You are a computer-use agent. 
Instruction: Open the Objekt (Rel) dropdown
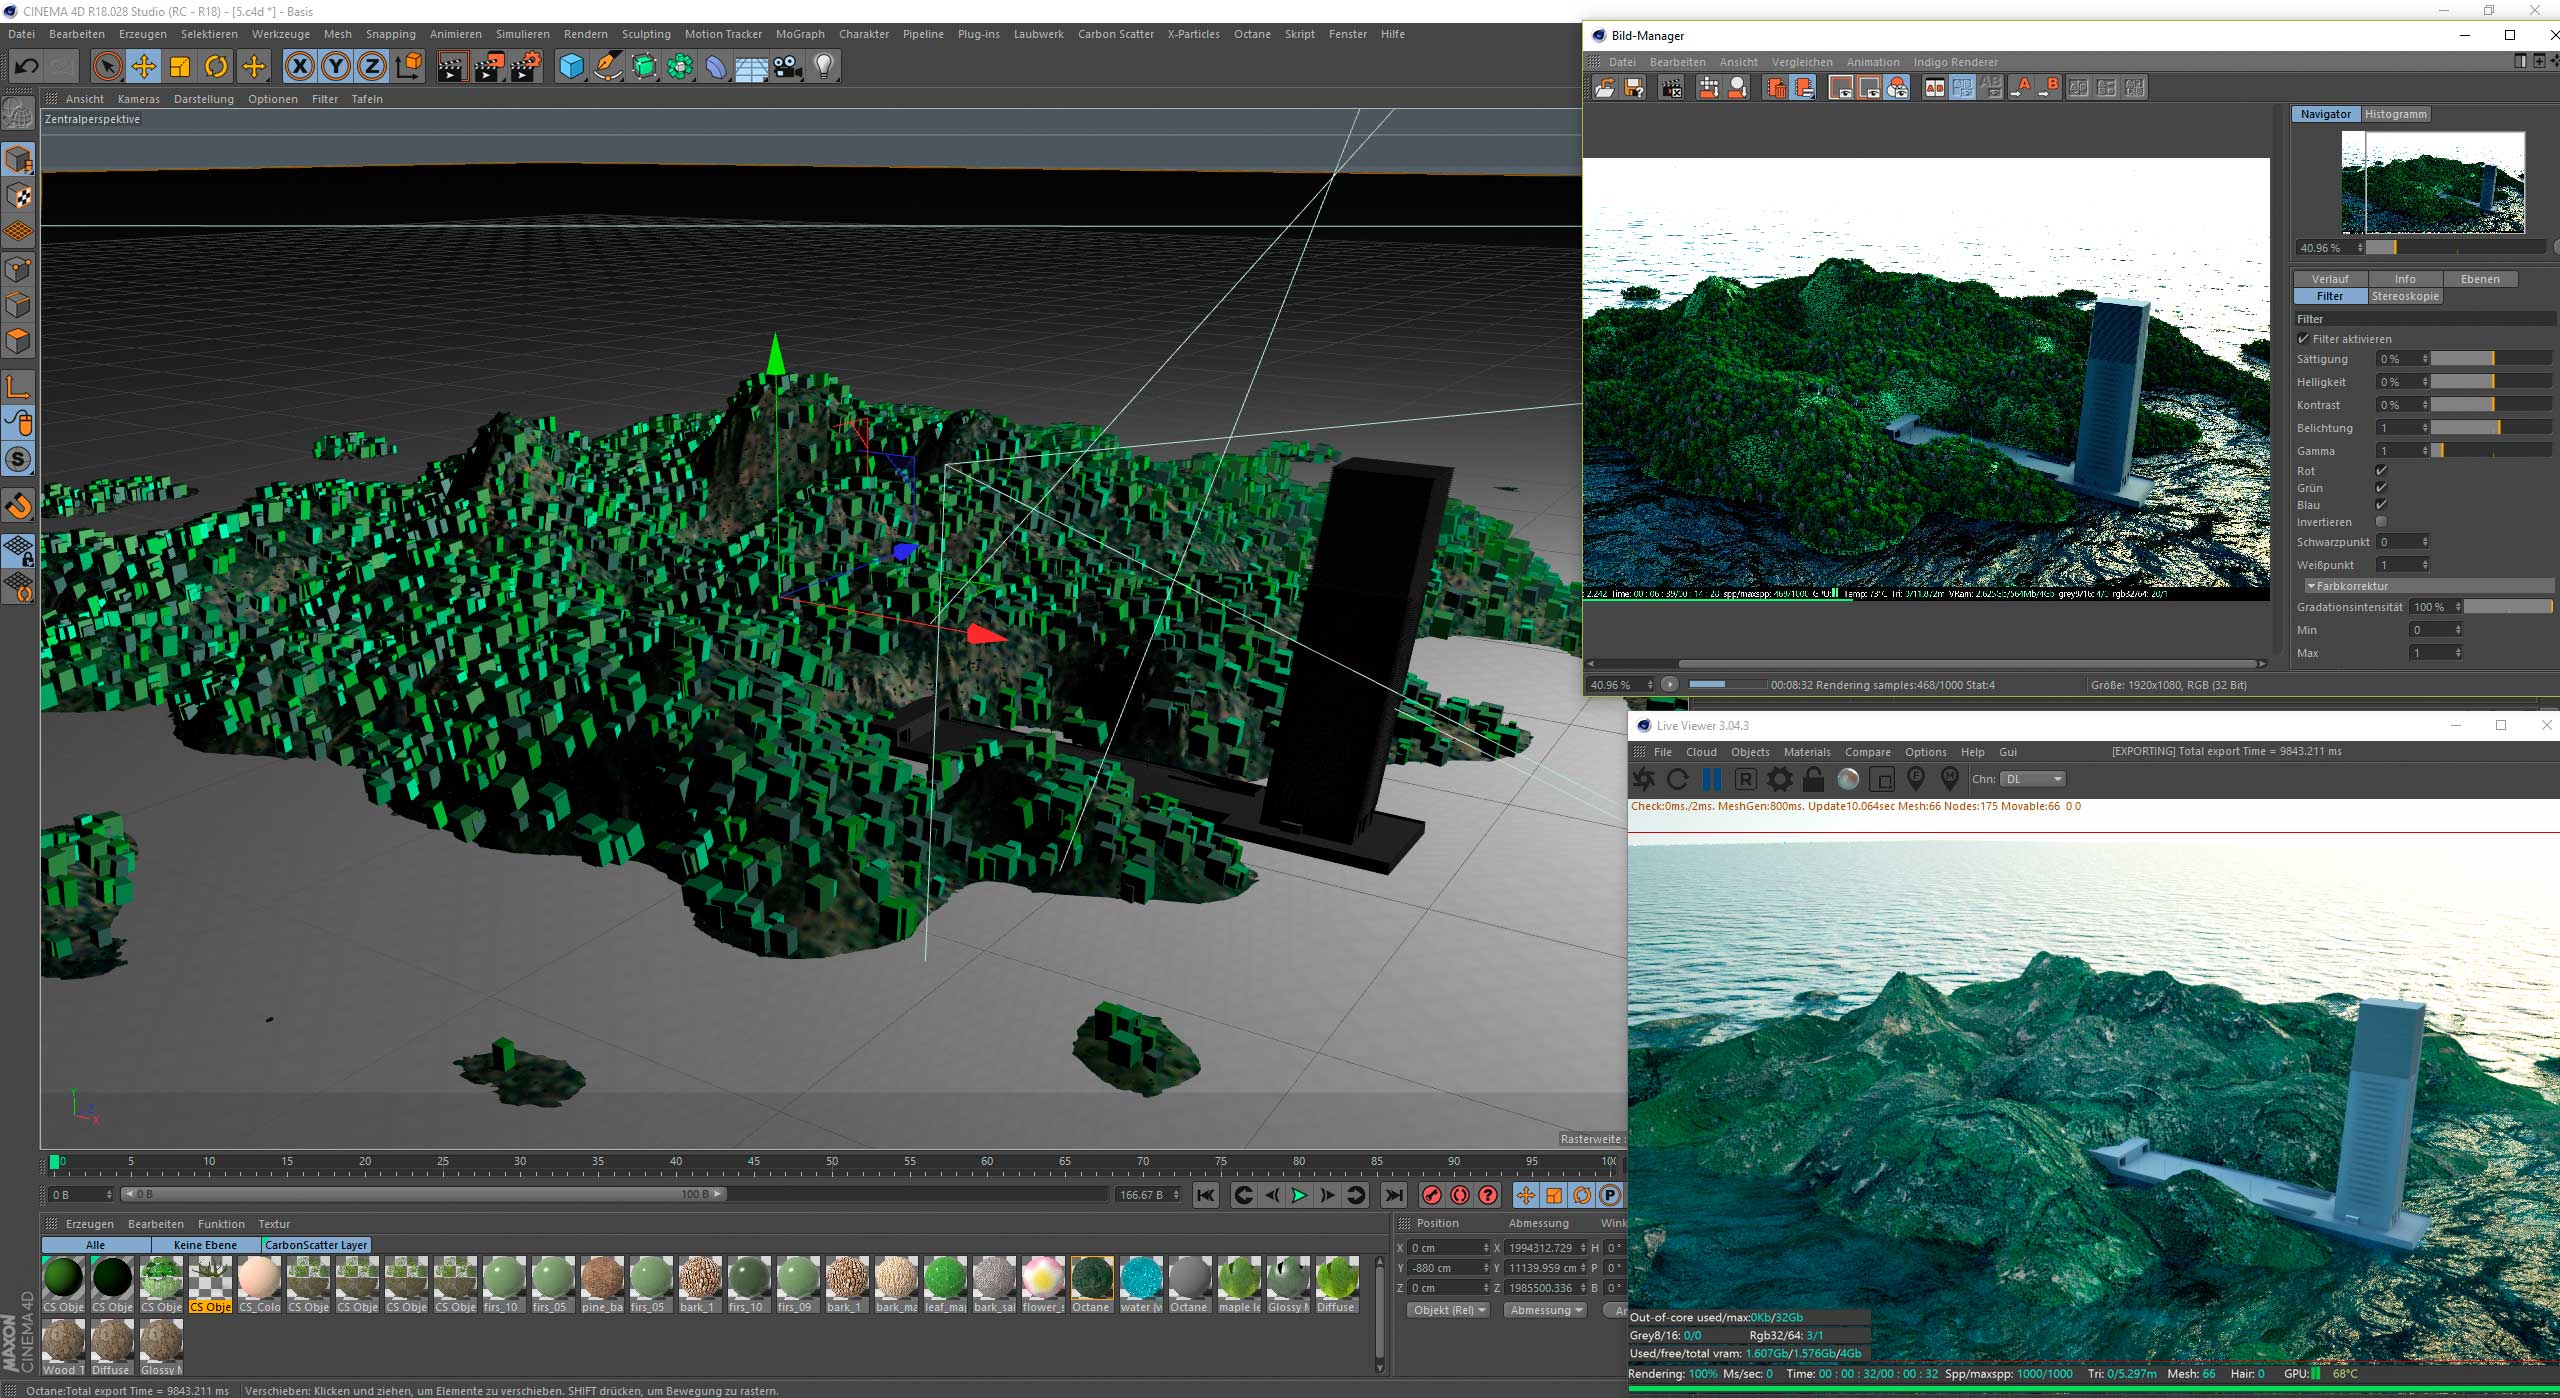click(1447, 1310)
